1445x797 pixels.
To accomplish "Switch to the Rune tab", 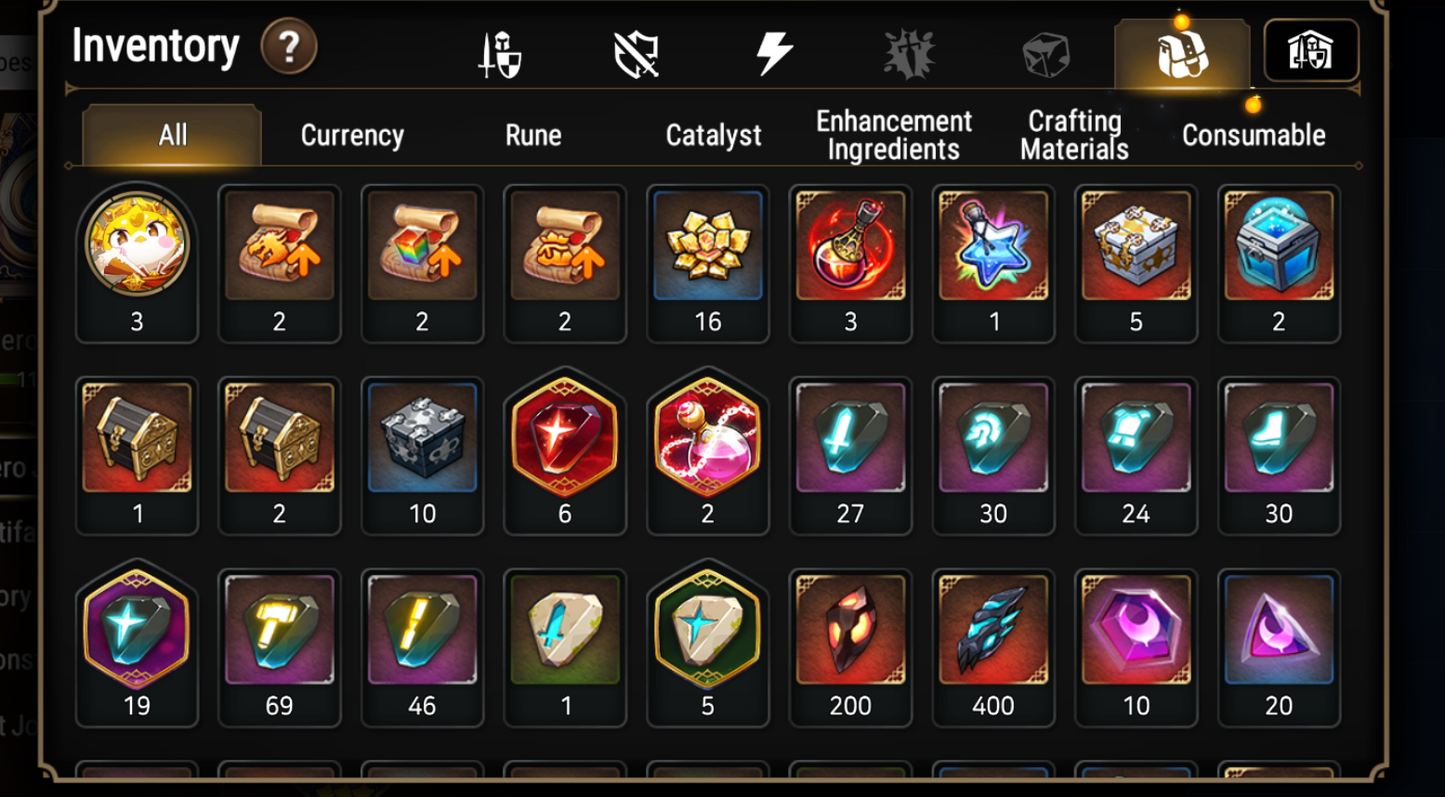I will pyautogui.click(x=533, y=135).
